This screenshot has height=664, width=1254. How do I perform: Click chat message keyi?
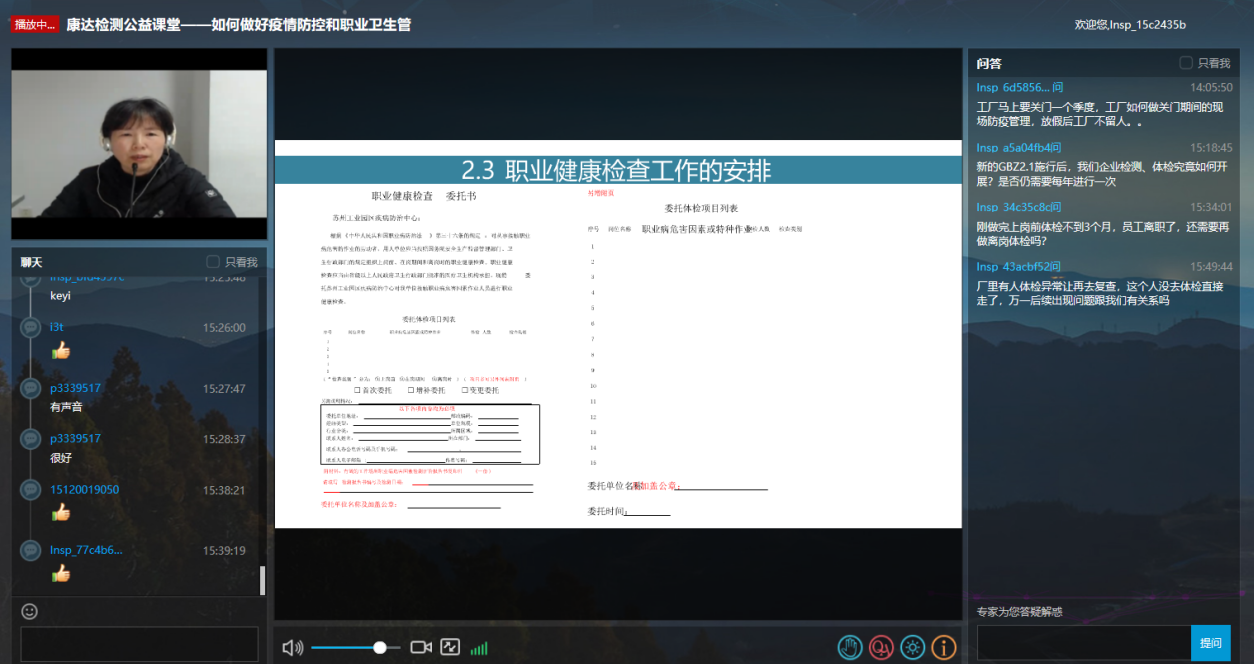(x=61, y=296)
